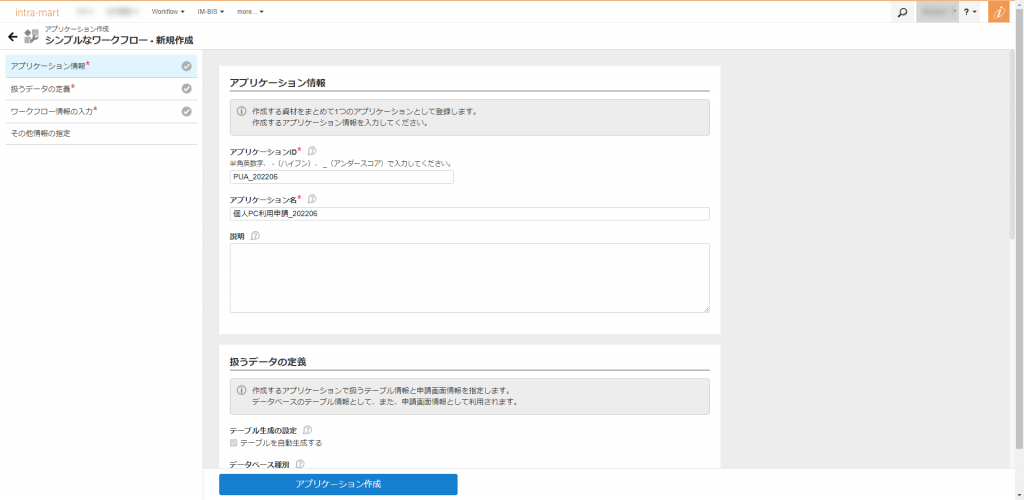The width and height of the screenshot is (1024, 500).
Task: Open help icon beside テーブル生成の設定
Action: (x=308, y=430)
